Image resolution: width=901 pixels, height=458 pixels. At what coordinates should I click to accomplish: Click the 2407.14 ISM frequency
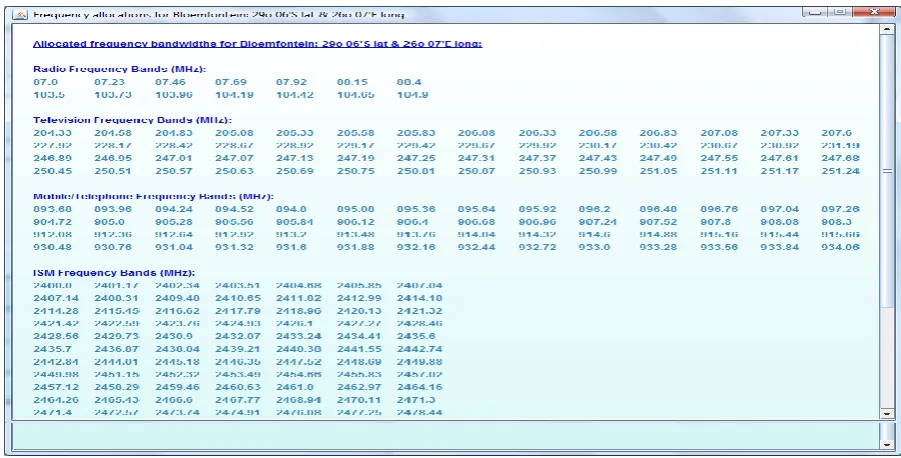56,298
